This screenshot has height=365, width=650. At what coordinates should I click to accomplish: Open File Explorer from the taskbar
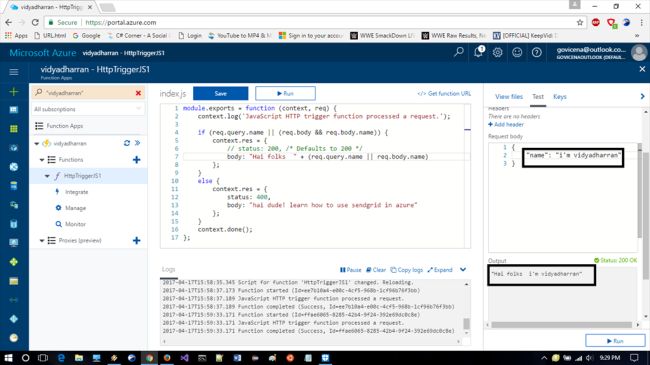pos(79,358)
